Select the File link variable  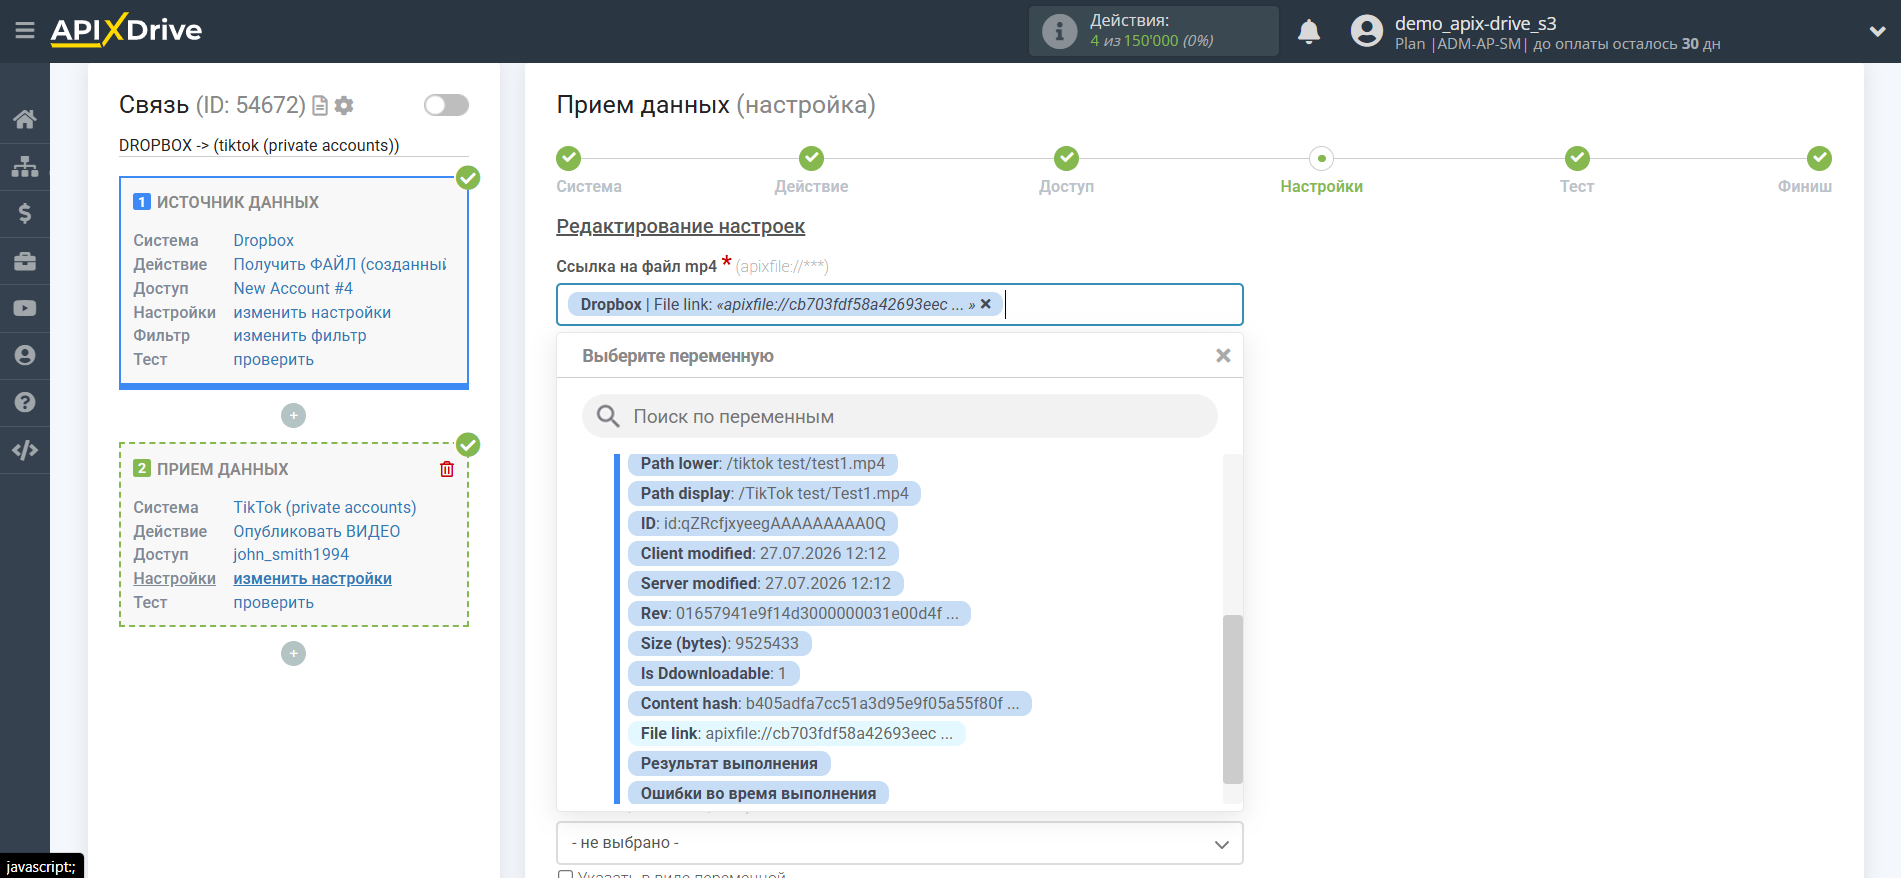pyautogui.click(x=796, y=733)
